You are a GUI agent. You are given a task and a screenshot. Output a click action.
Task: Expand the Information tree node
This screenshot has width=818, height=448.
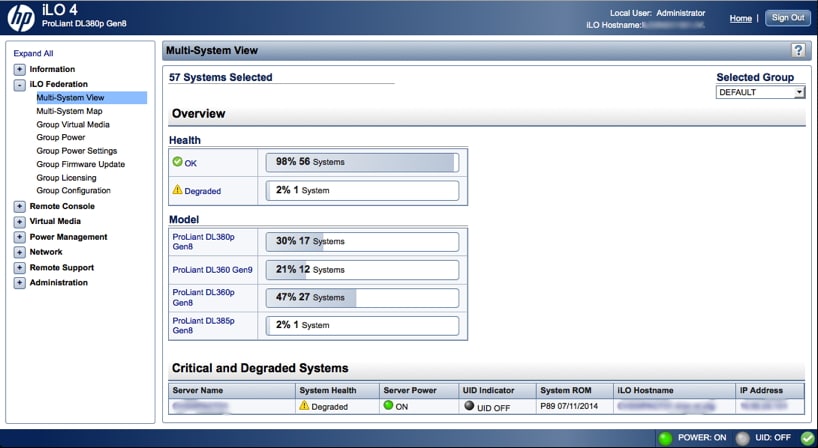pyautogui.click(x=19, y=69)
